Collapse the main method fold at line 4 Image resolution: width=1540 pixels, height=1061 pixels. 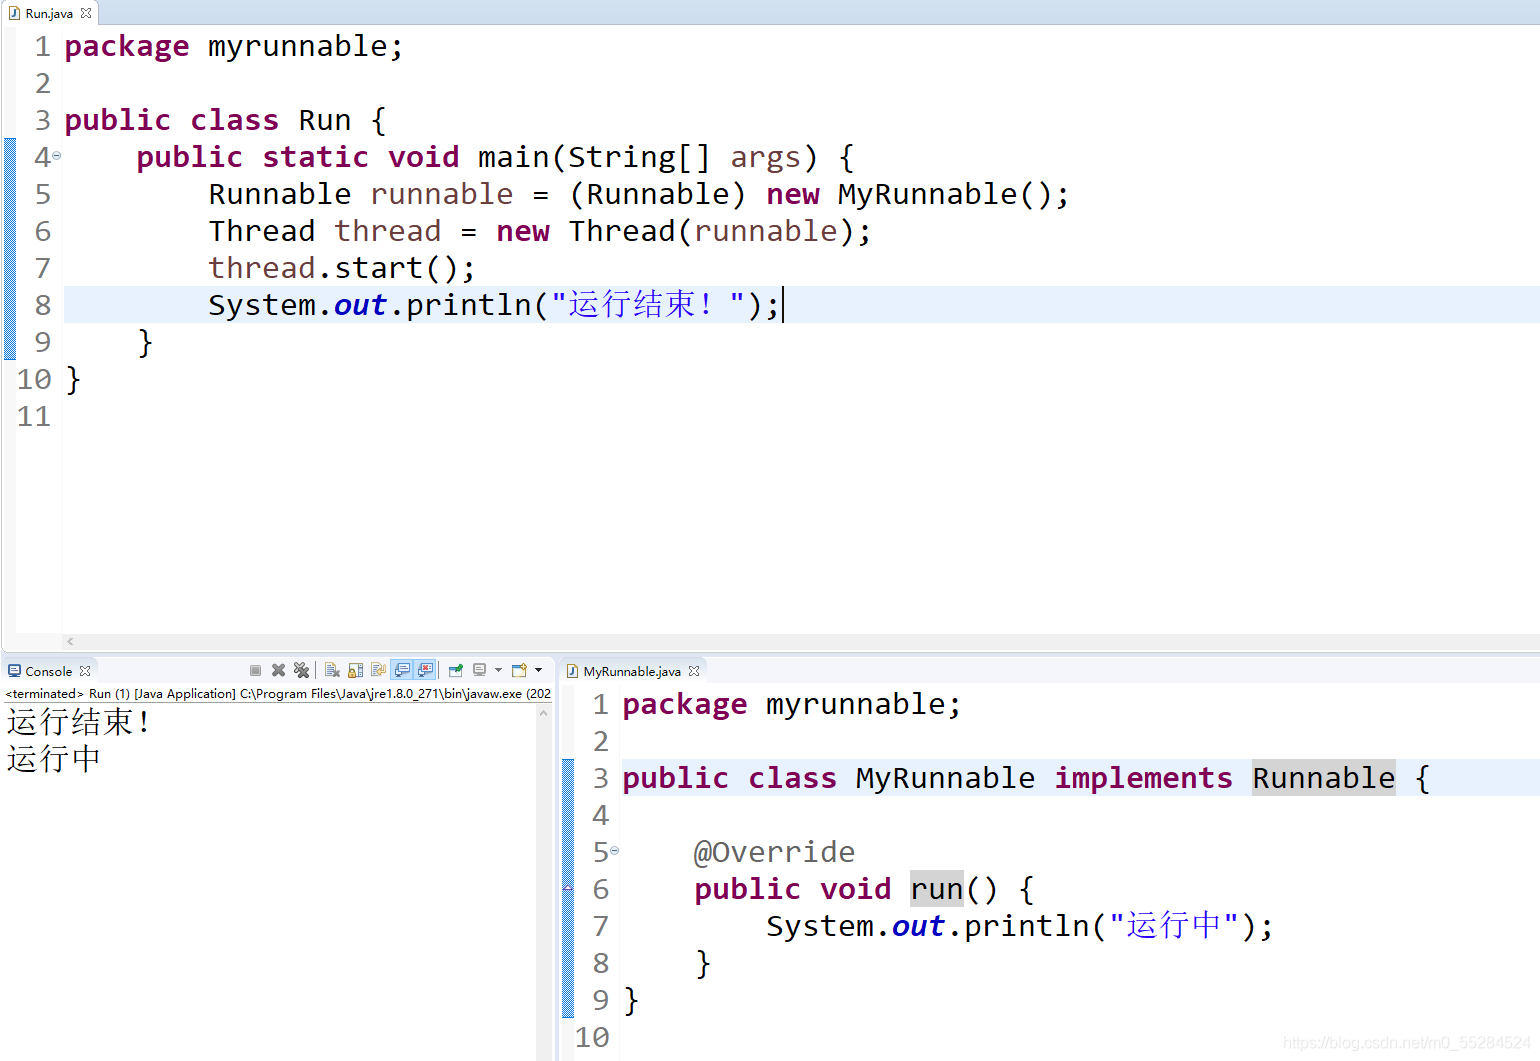tap(57, 156)
